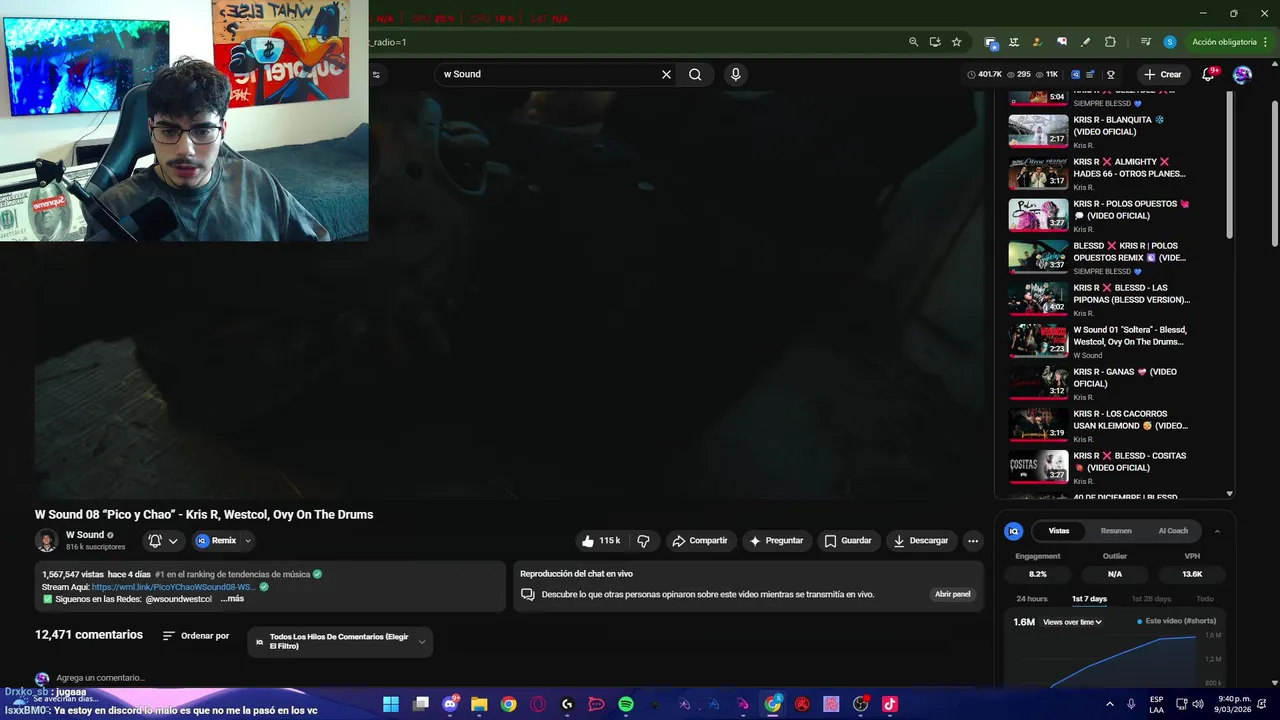Click the trophy icon in vidIQ bar

(1111, 74)
